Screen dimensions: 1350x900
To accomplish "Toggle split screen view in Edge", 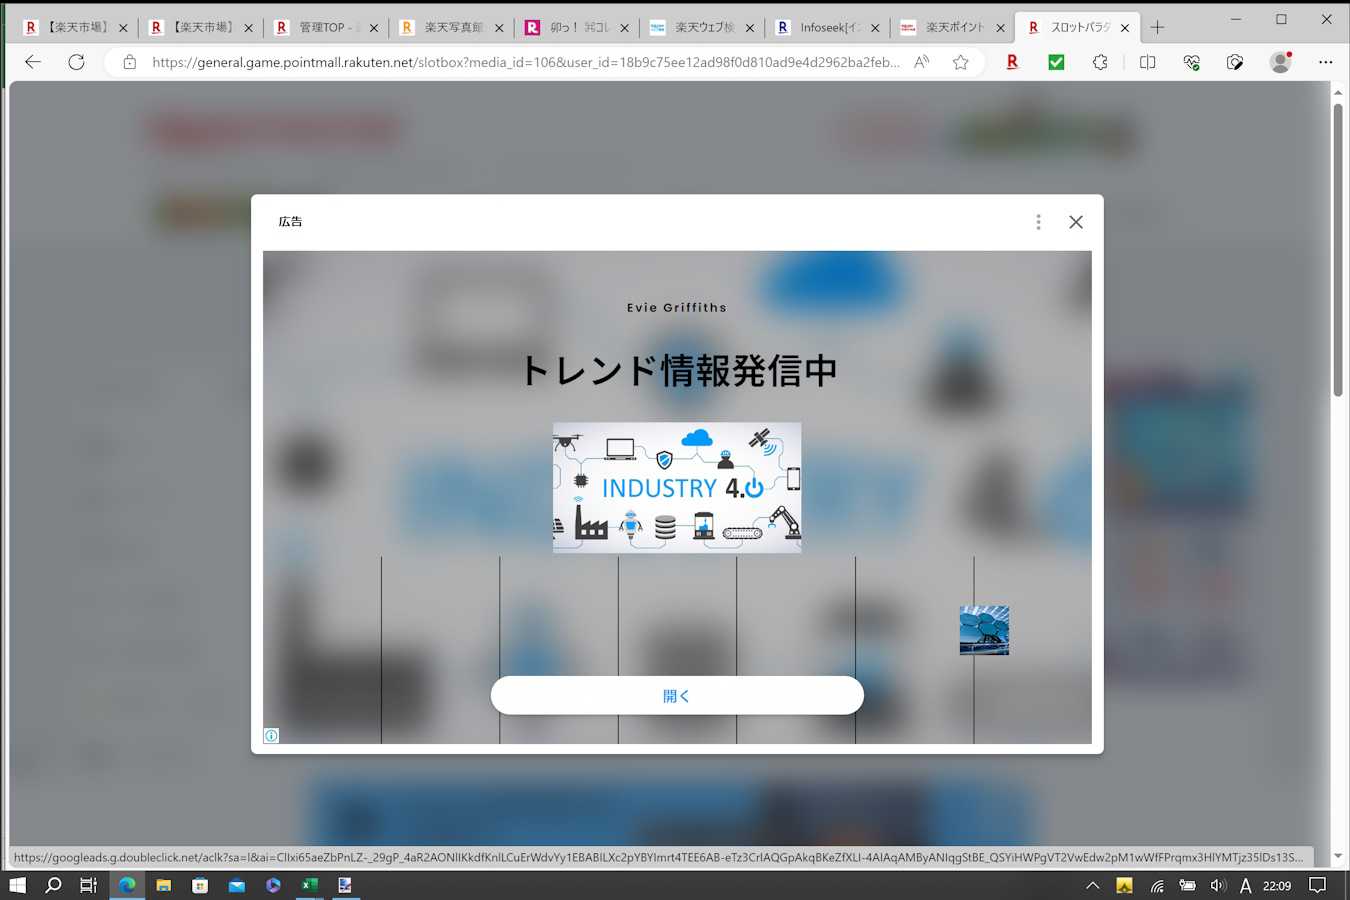I will click(1147, 62).
